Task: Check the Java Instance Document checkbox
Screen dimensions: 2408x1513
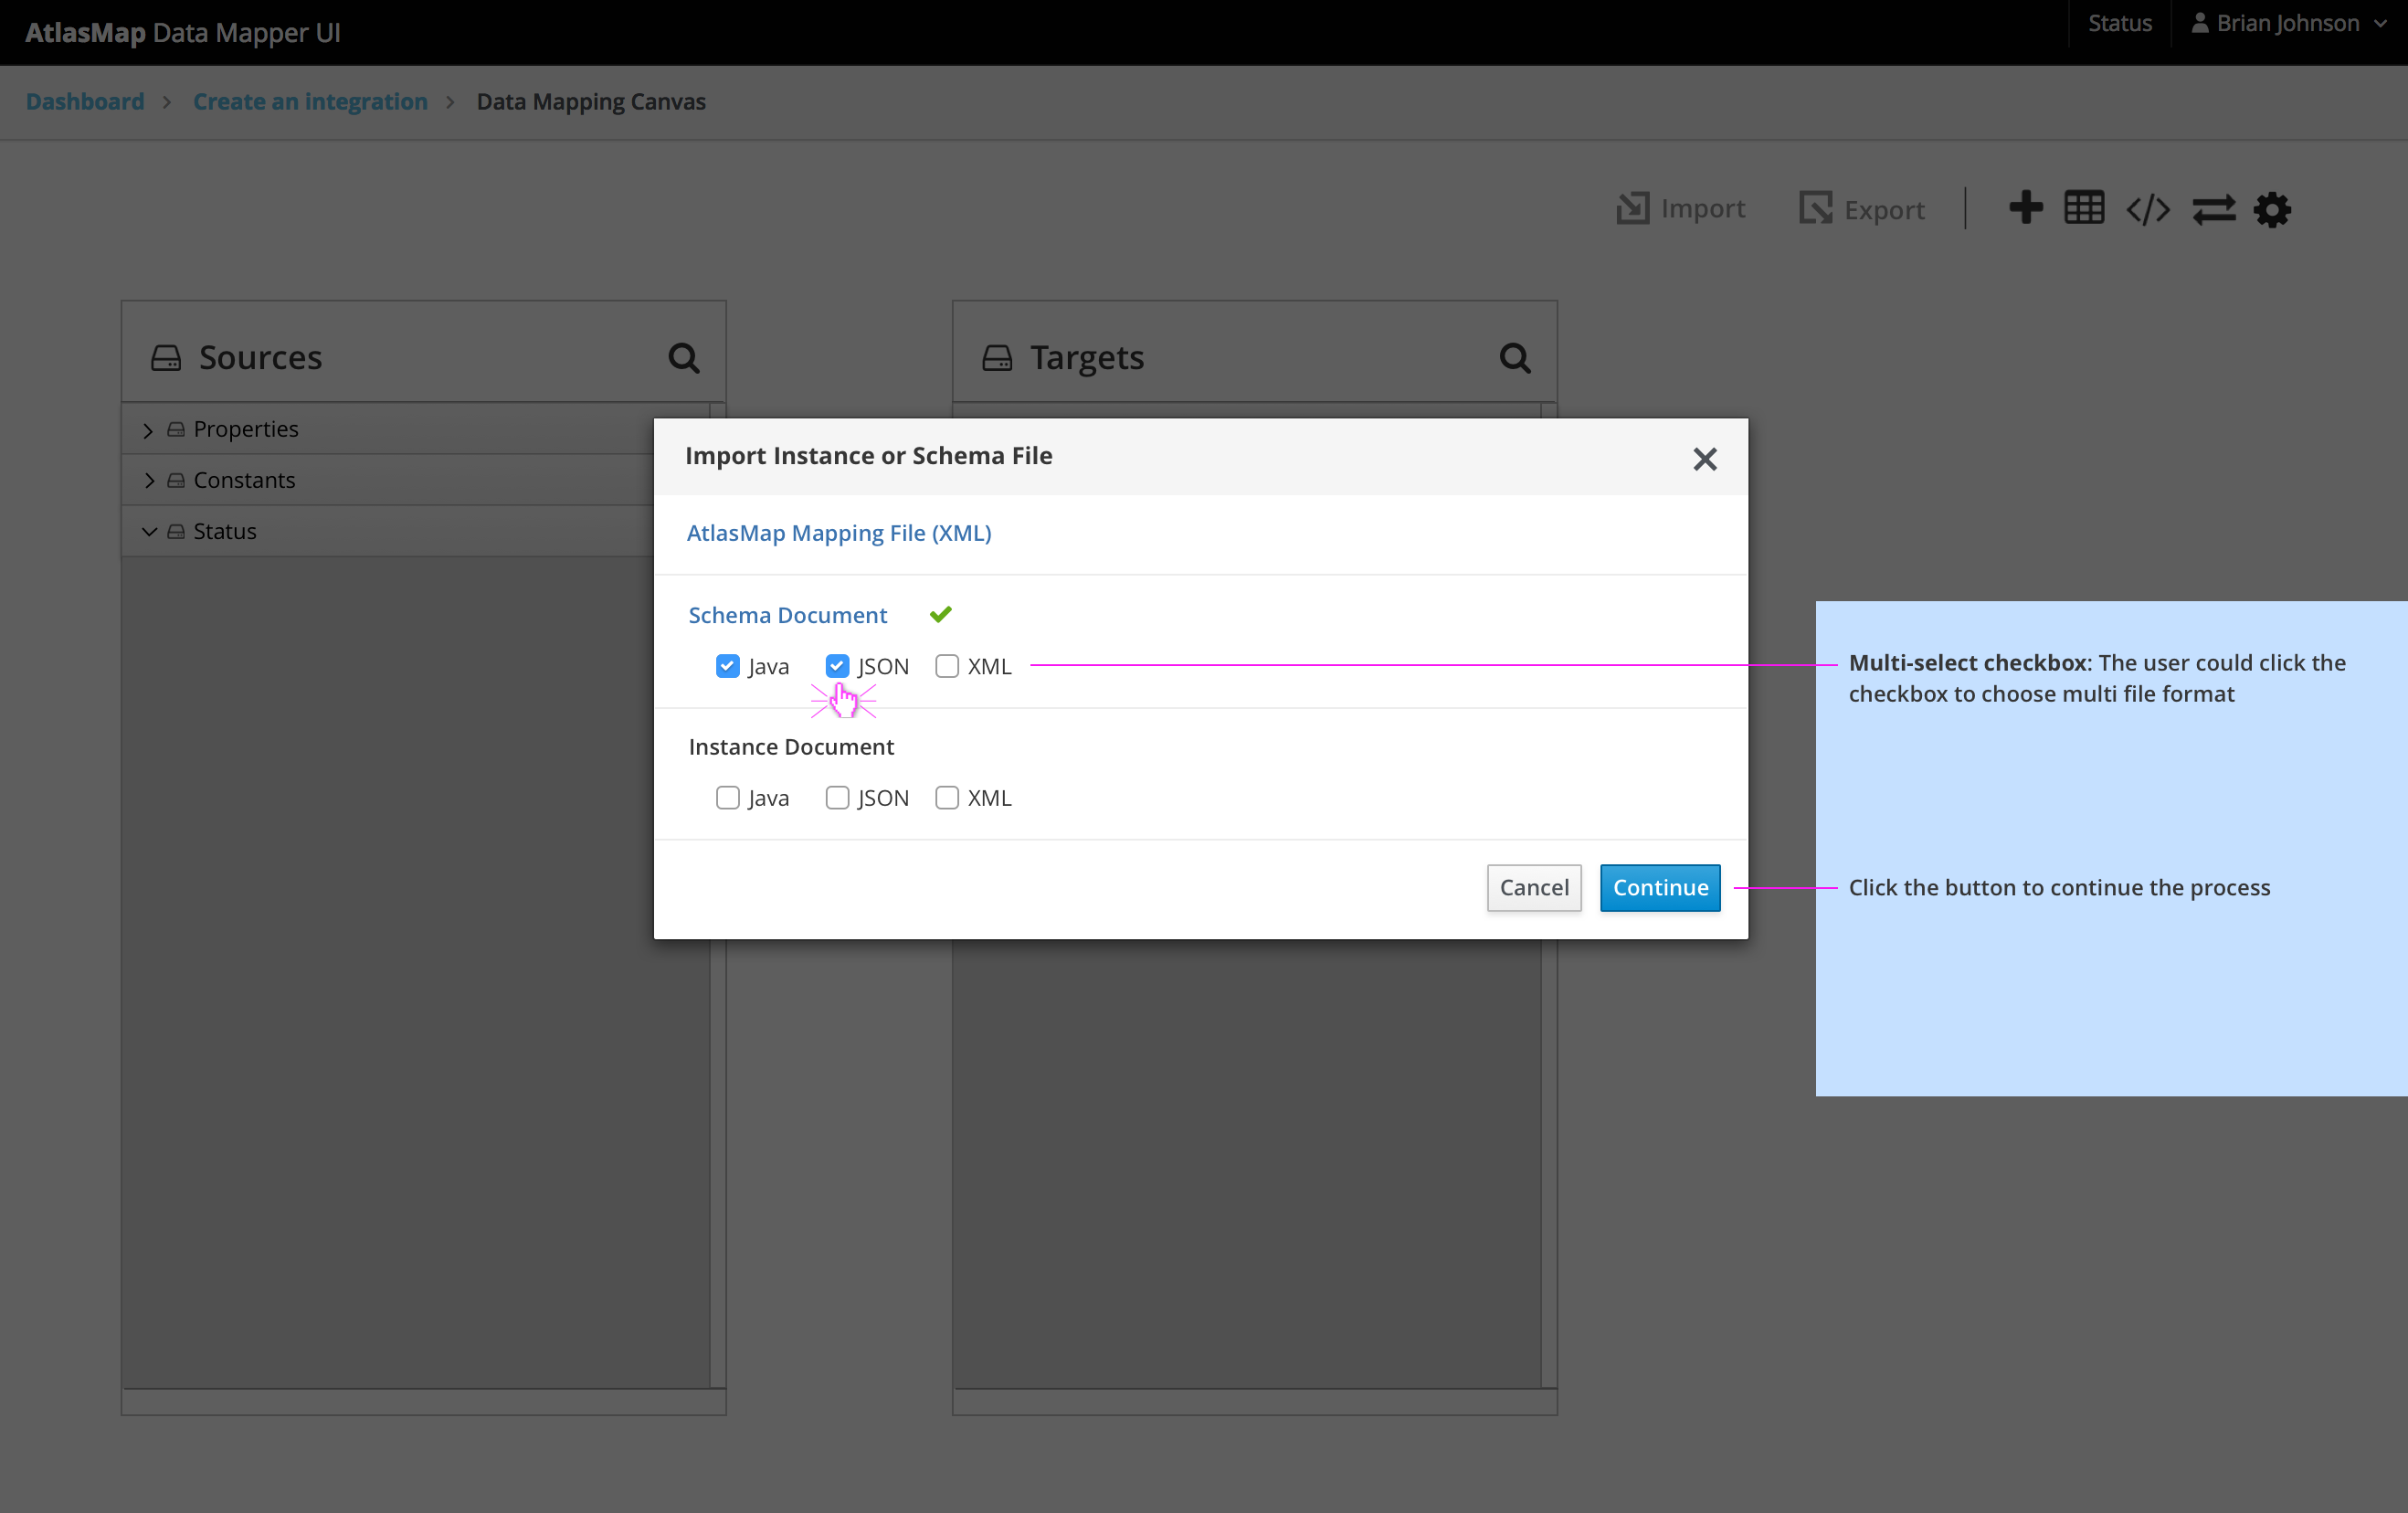Action: pos(728,797)
